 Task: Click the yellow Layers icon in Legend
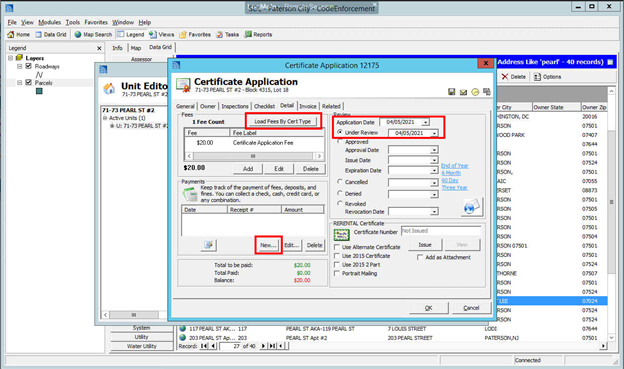click(19, 58)
